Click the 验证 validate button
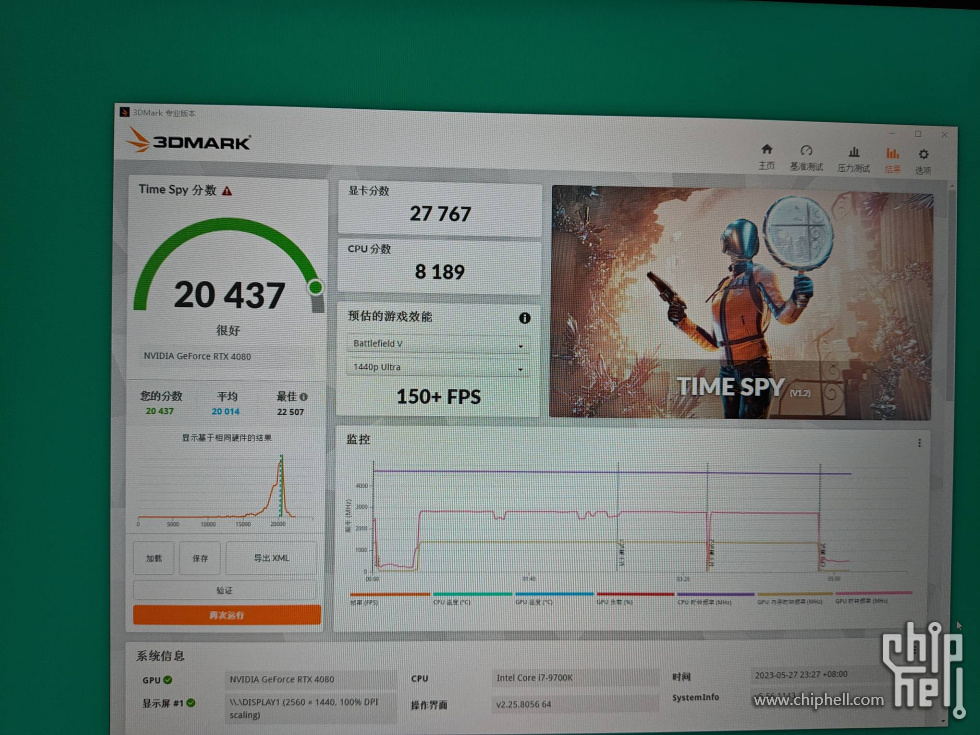This screenshot has width=980, height=735. tap(224, 590)
